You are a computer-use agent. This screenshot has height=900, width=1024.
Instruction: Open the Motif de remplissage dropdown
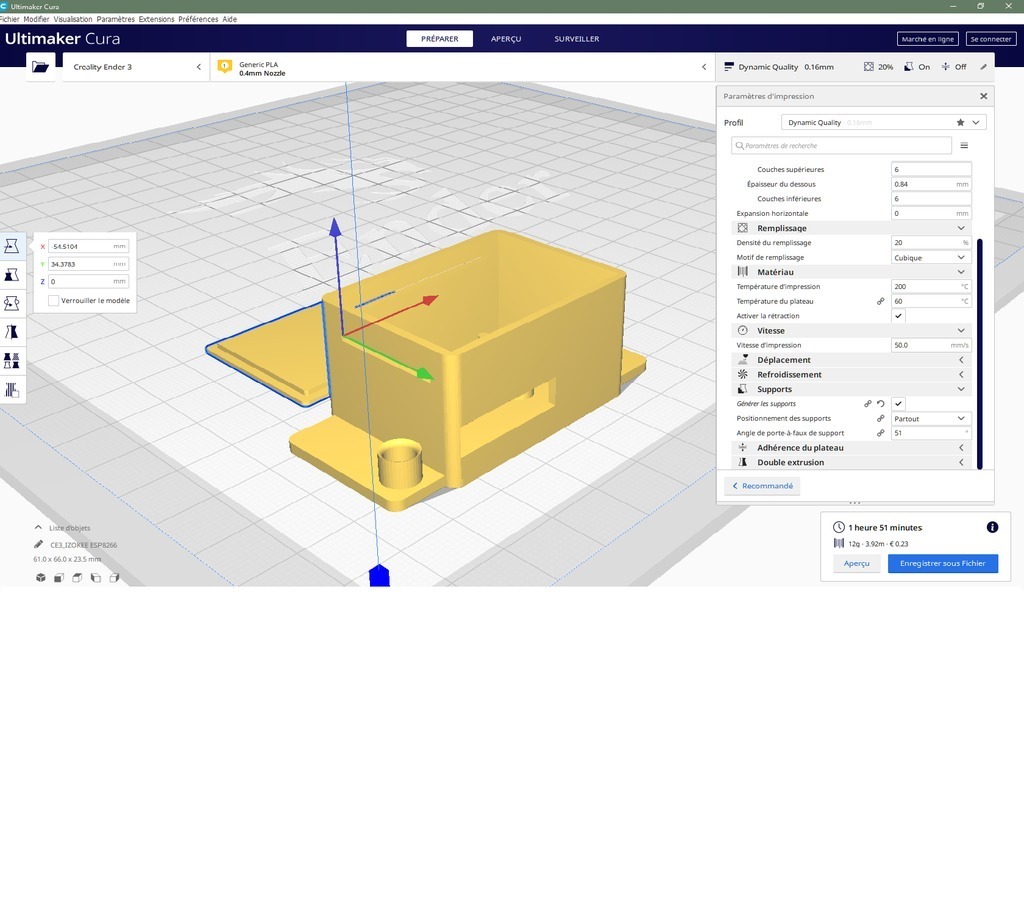(930, 258)
